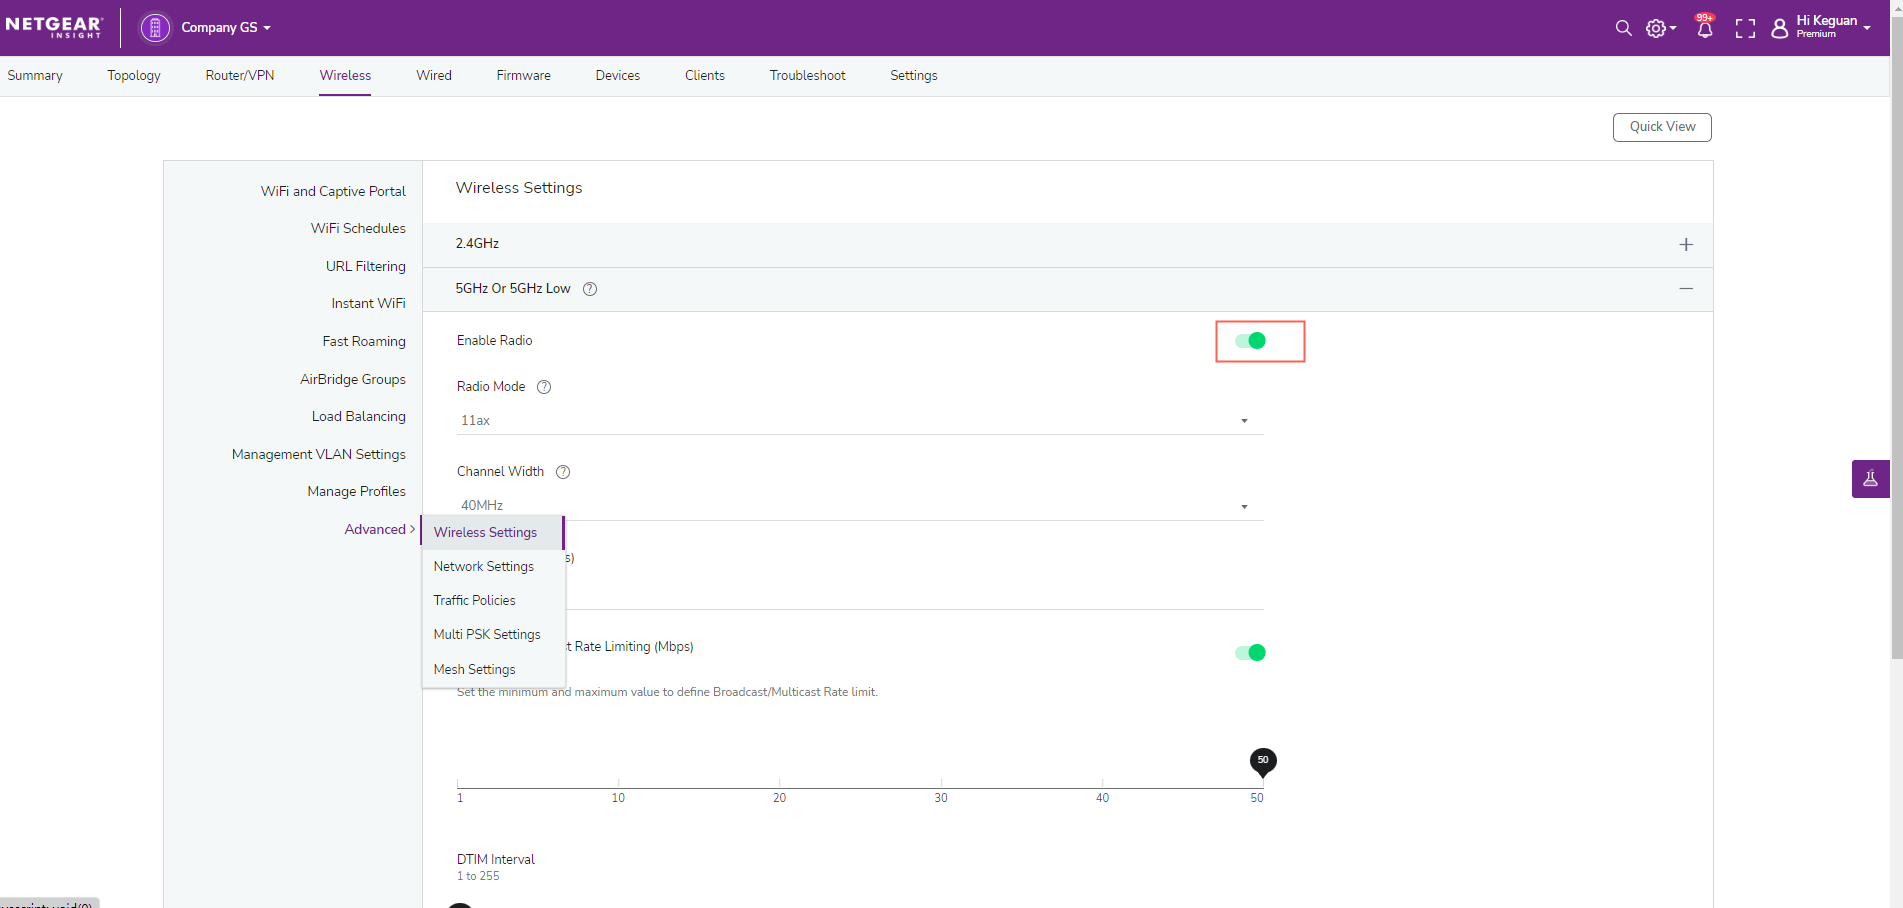Collapse the 5GHz Or 5GHz Low section
The width and height of the screenshot is (1903, 908).
coord(1686,289)
